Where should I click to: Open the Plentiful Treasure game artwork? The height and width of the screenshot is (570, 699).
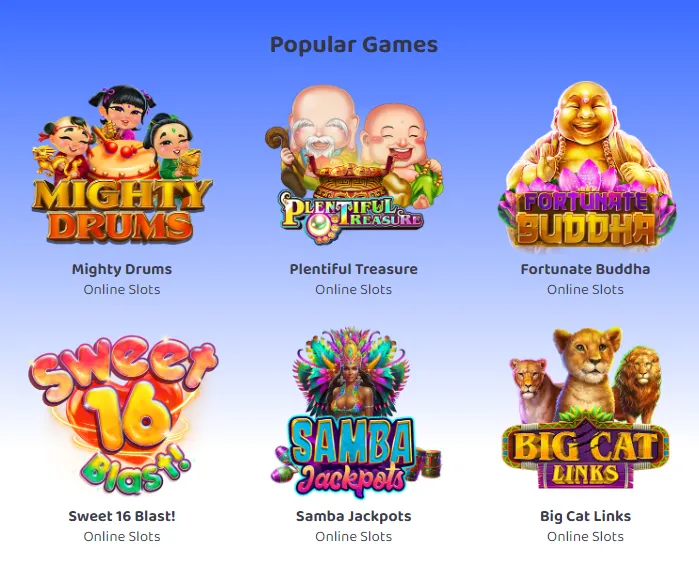[x=354, y=164]
